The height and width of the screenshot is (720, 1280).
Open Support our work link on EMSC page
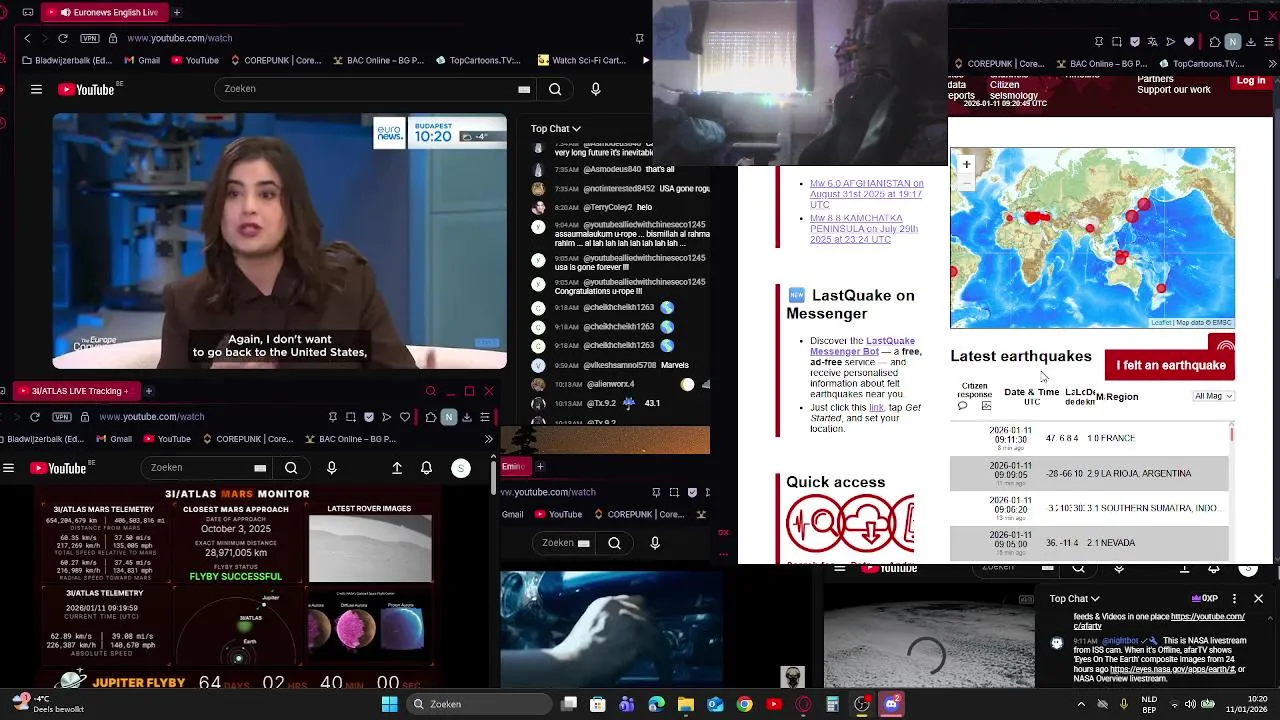1174,90
